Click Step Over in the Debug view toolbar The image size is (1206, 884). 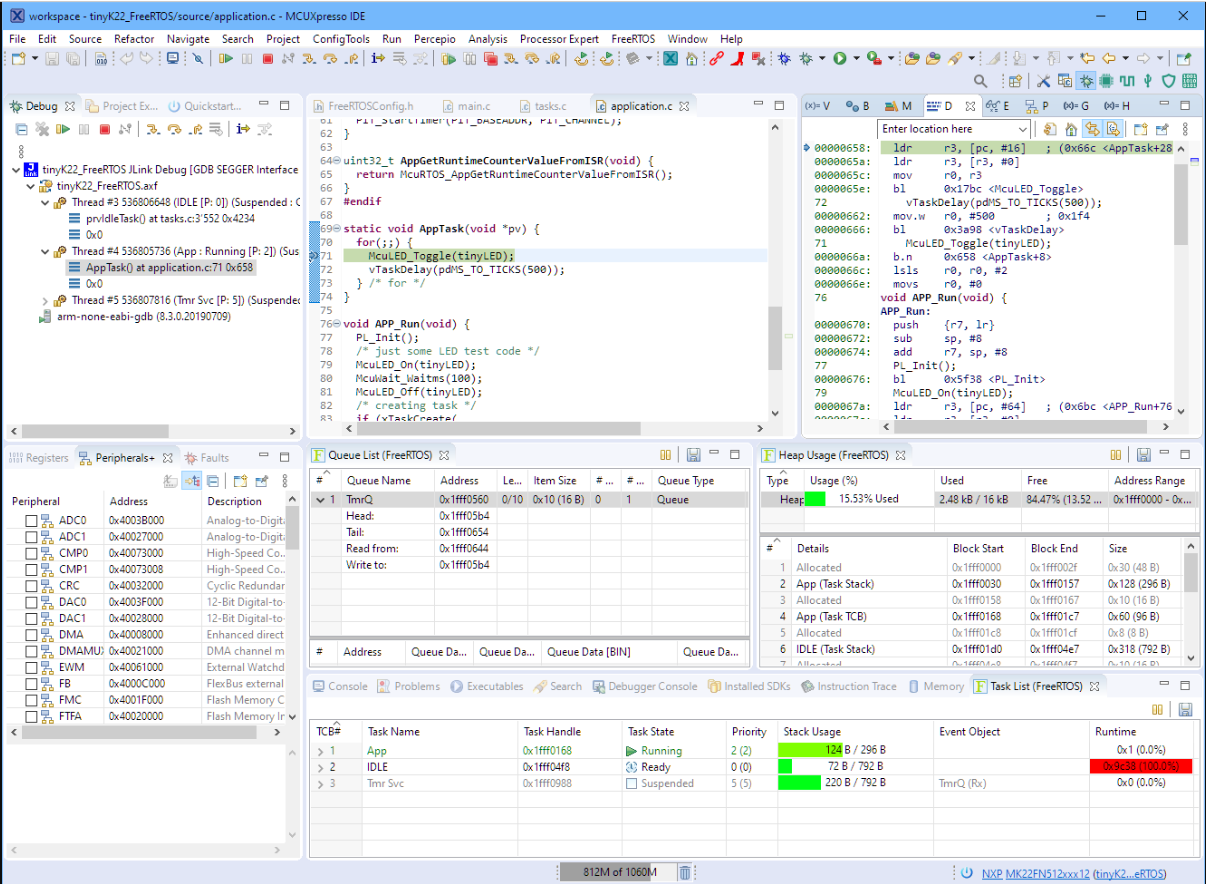175,129
